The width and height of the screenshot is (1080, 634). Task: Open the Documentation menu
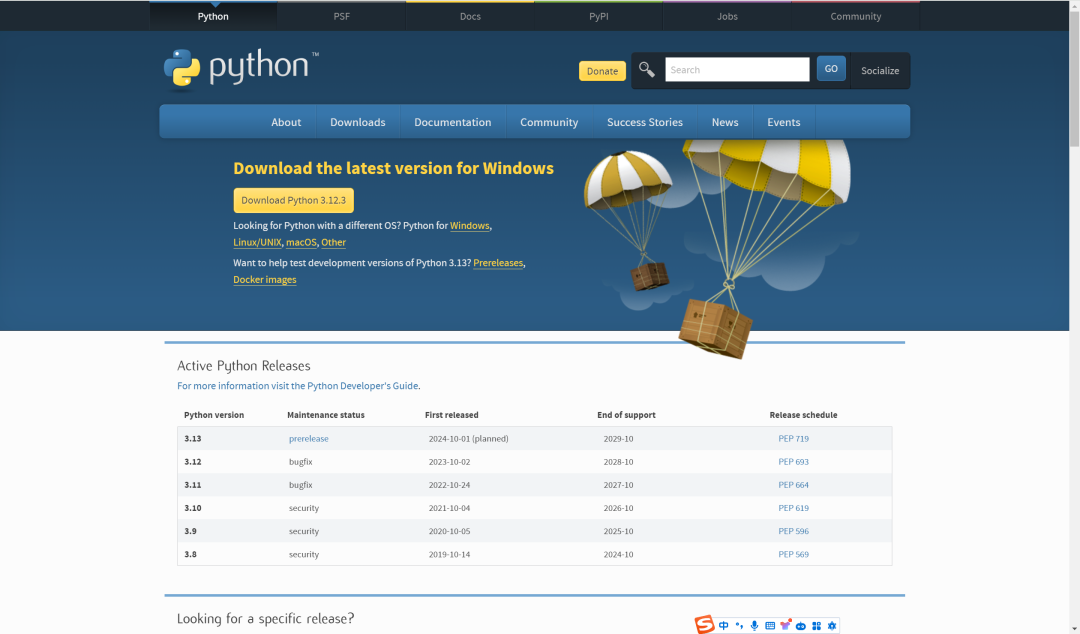[453, 122]
